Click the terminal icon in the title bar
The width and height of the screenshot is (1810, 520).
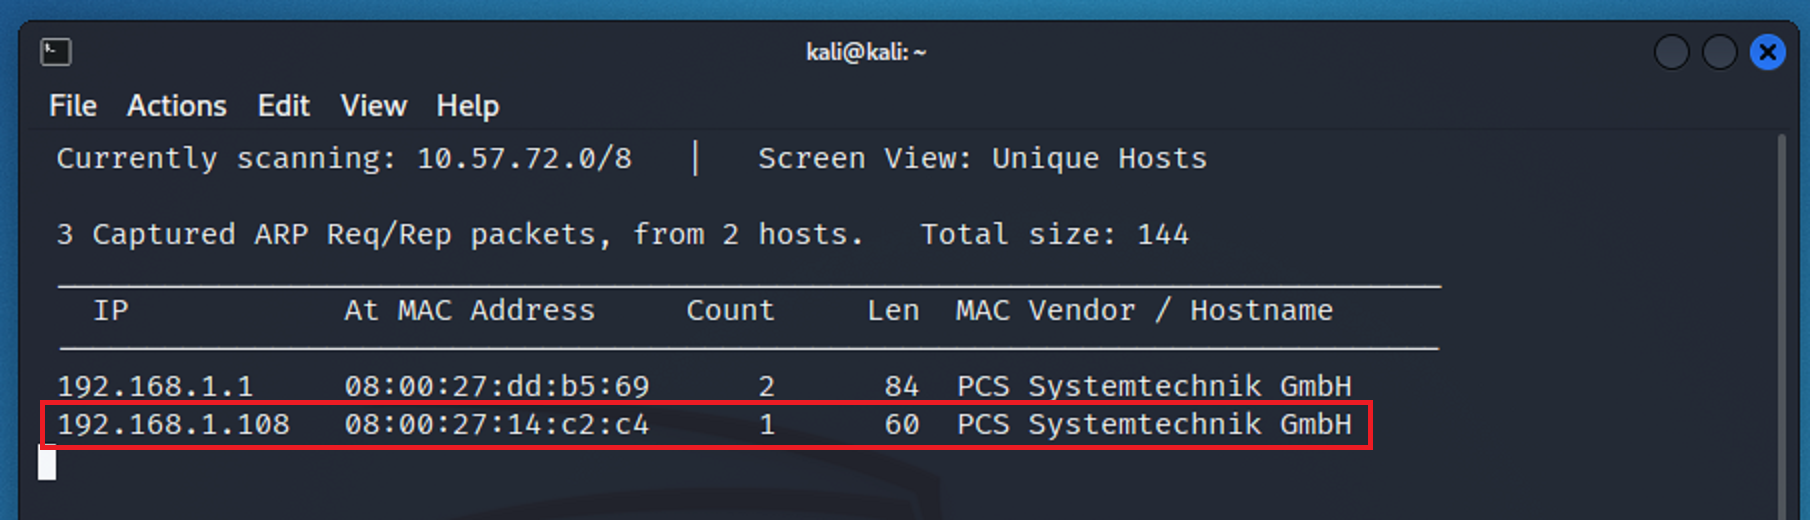tap(56, 51)
